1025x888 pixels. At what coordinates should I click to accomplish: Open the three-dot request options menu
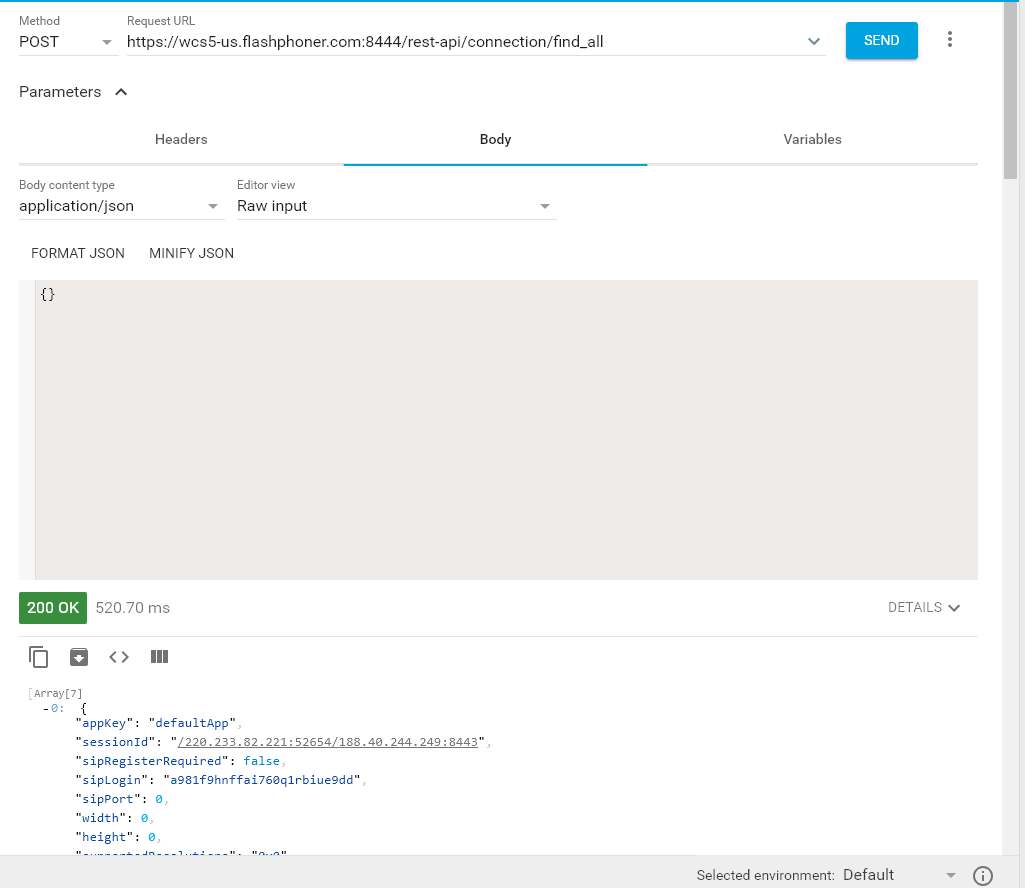coord(949,40)
